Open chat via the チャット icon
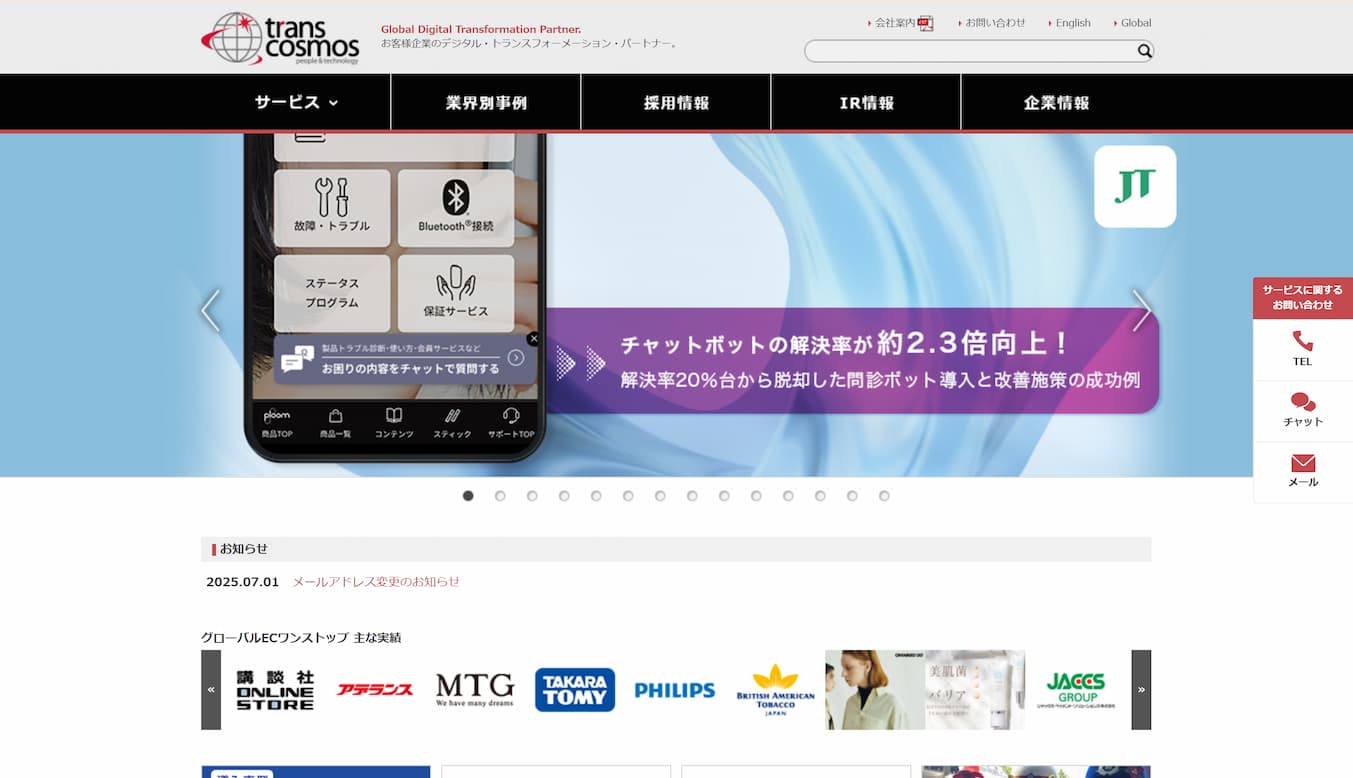Viewport: 1353px width, 778px height. pos(1302,402)
